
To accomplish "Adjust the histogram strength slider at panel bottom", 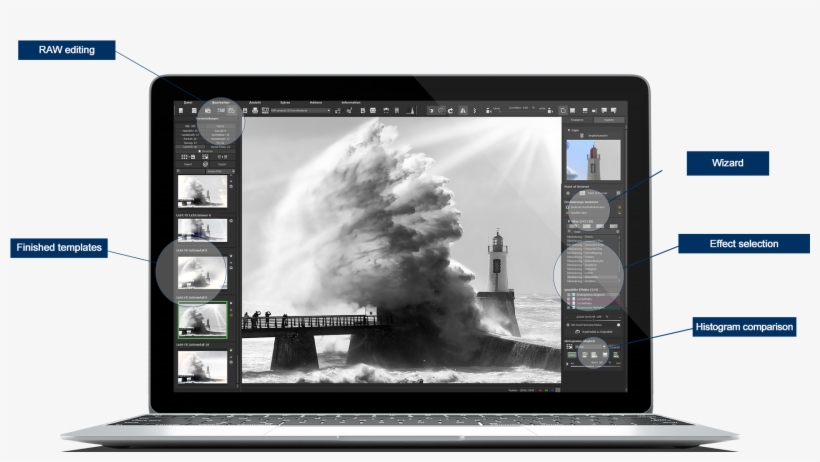I will (x=595, y=366).
